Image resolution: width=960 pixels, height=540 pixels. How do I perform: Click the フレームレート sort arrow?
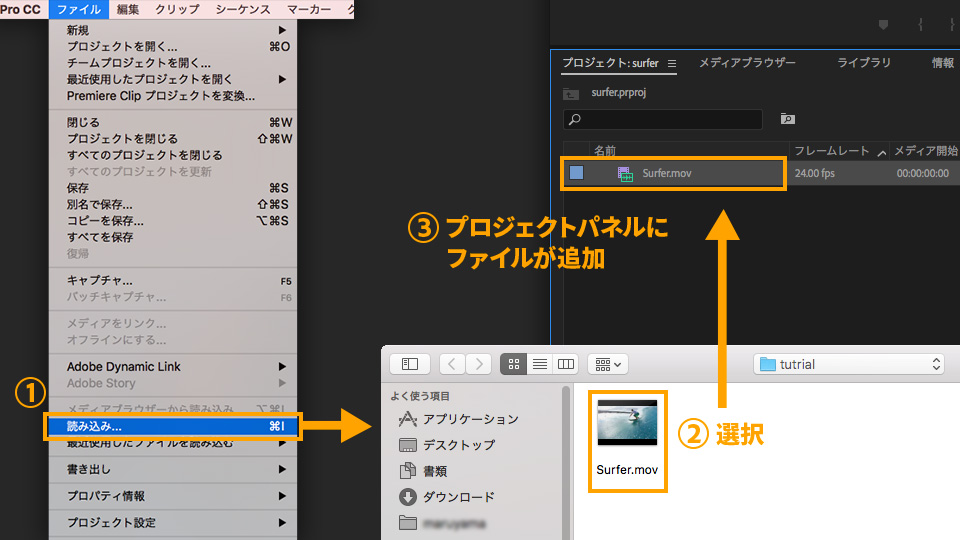pos(882,152)
